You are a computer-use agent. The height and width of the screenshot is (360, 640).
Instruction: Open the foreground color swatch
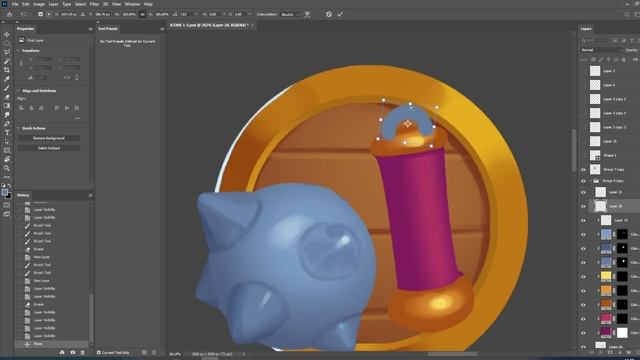[4, 192]
